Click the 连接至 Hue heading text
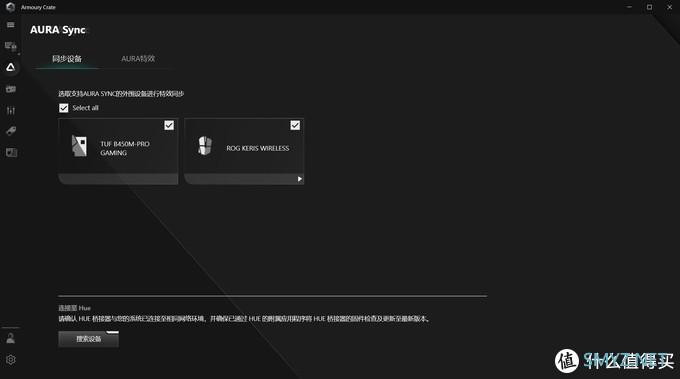680x379 pixels. (75, 308)
